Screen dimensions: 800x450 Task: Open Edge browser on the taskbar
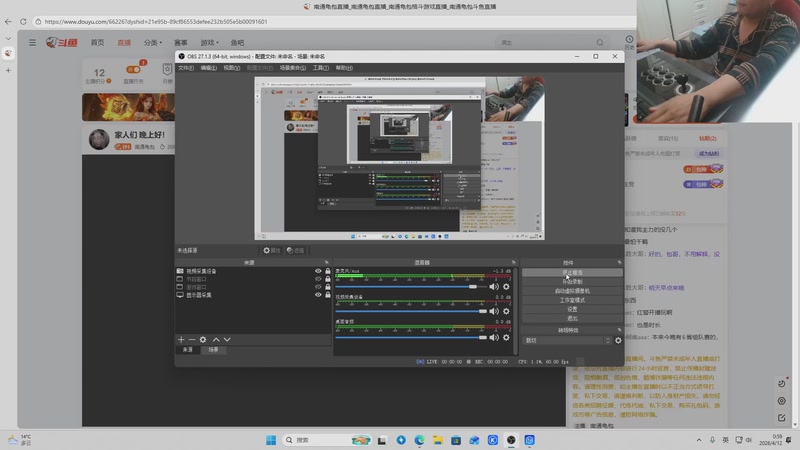419,440
